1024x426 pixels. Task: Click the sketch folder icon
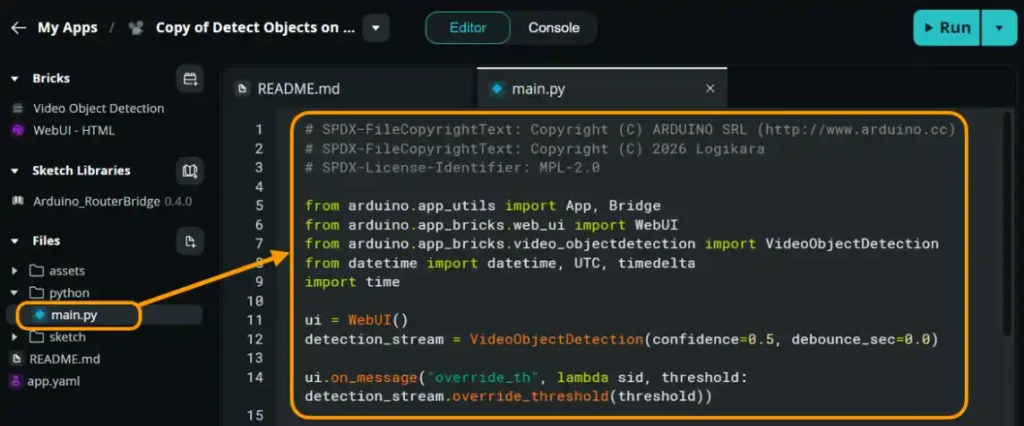point(37,337)
